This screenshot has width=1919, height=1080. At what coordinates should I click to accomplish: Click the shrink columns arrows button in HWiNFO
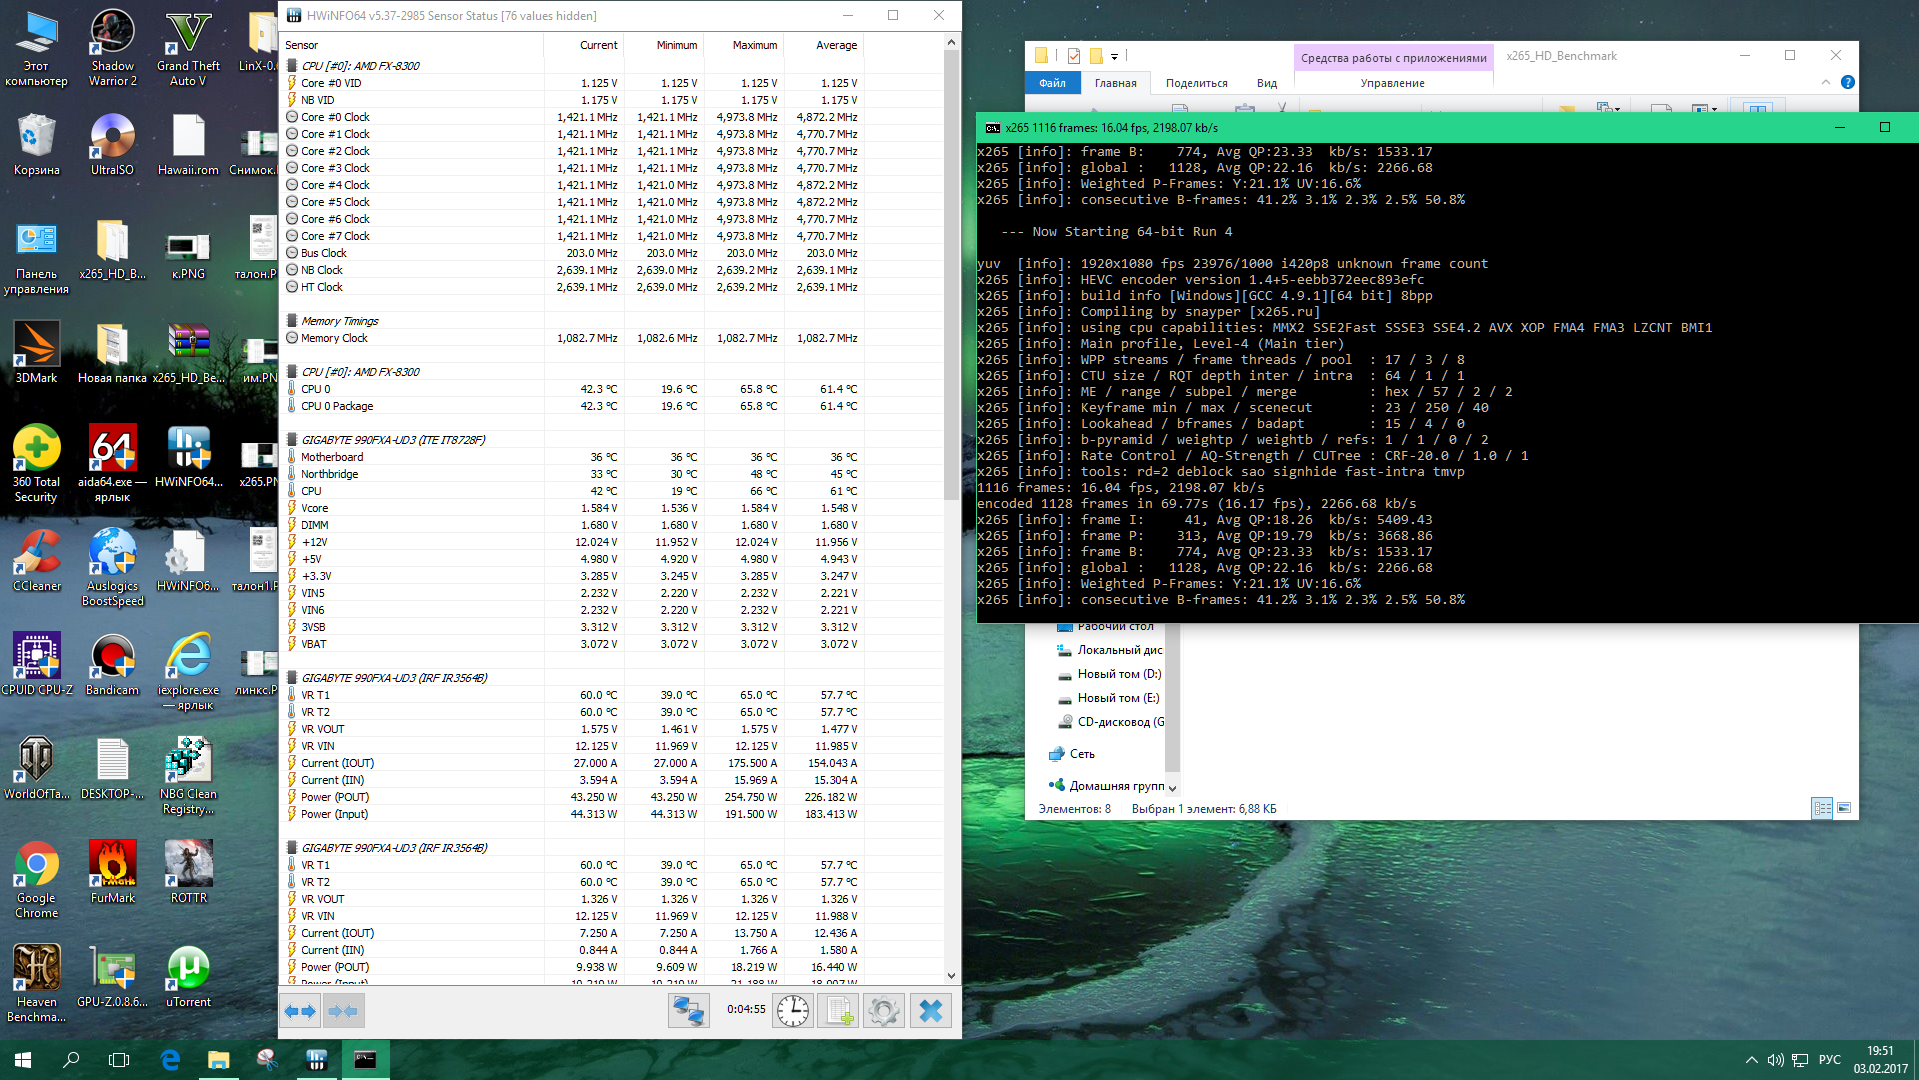tap(343, 1011)
